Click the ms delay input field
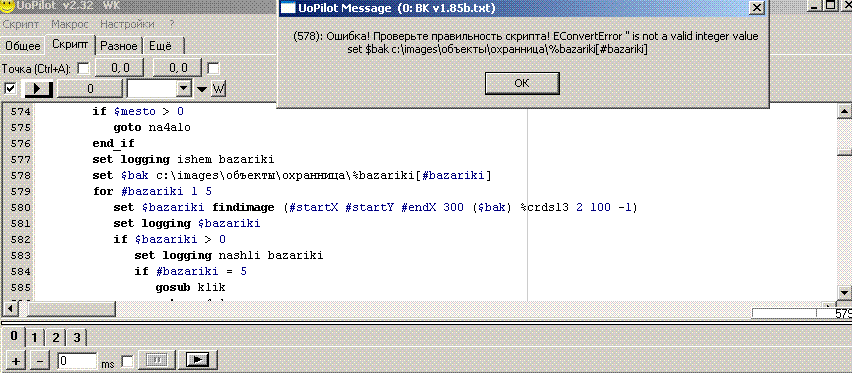The image size is (852, 373). coord(77,360)
